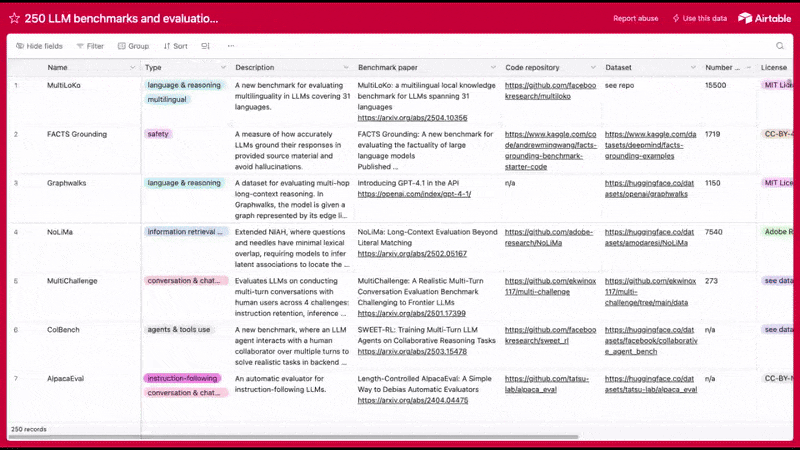The image size is (800, 450).
Task: Open the Filter menu
Action: coord(90,46)
